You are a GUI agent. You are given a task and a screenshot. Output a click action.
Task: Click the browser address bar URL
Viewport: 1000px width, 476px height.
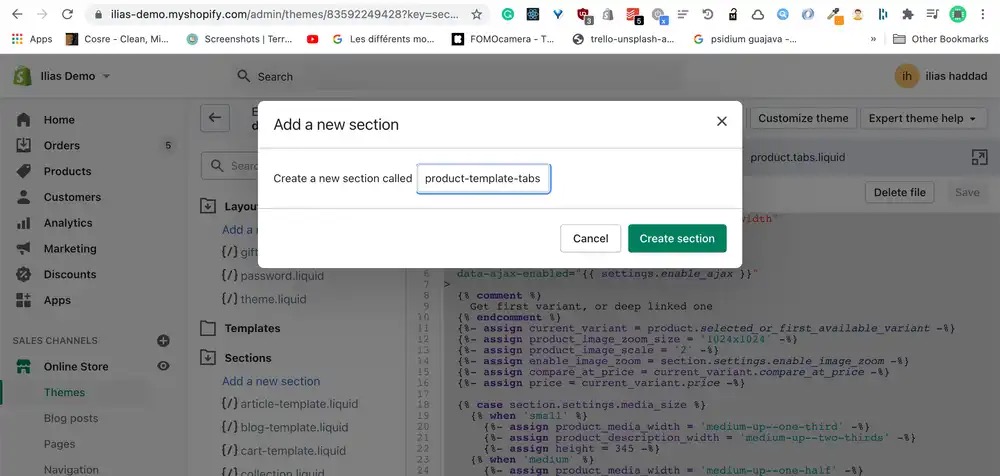coord(284,14)
